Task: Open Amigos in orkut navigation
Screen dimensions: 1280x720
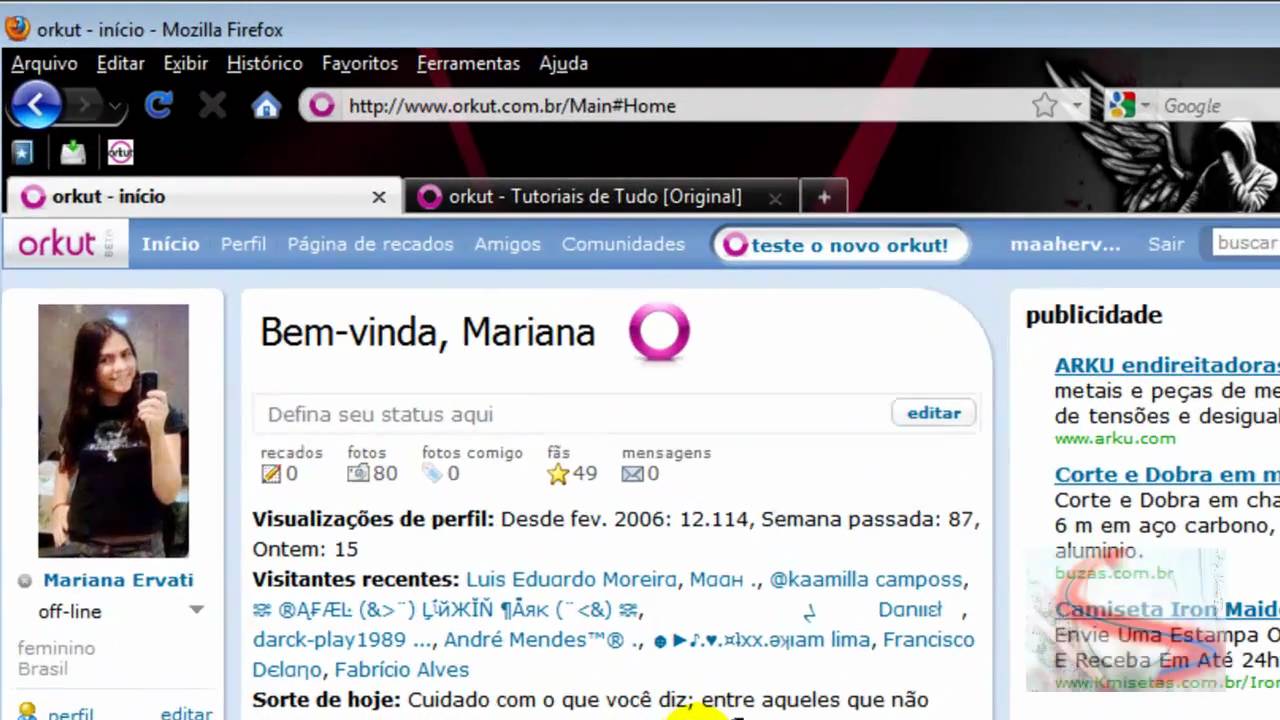Action: coord(507,244)
